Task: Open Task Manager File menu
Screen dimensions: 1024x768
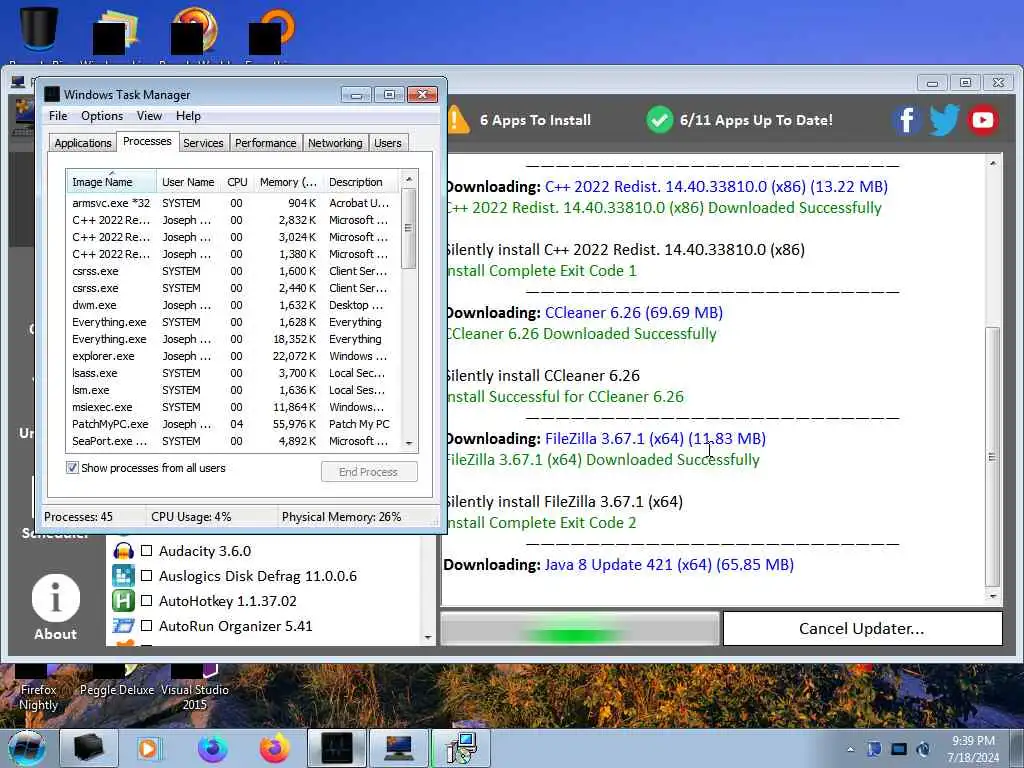Action: pos(58,116)
